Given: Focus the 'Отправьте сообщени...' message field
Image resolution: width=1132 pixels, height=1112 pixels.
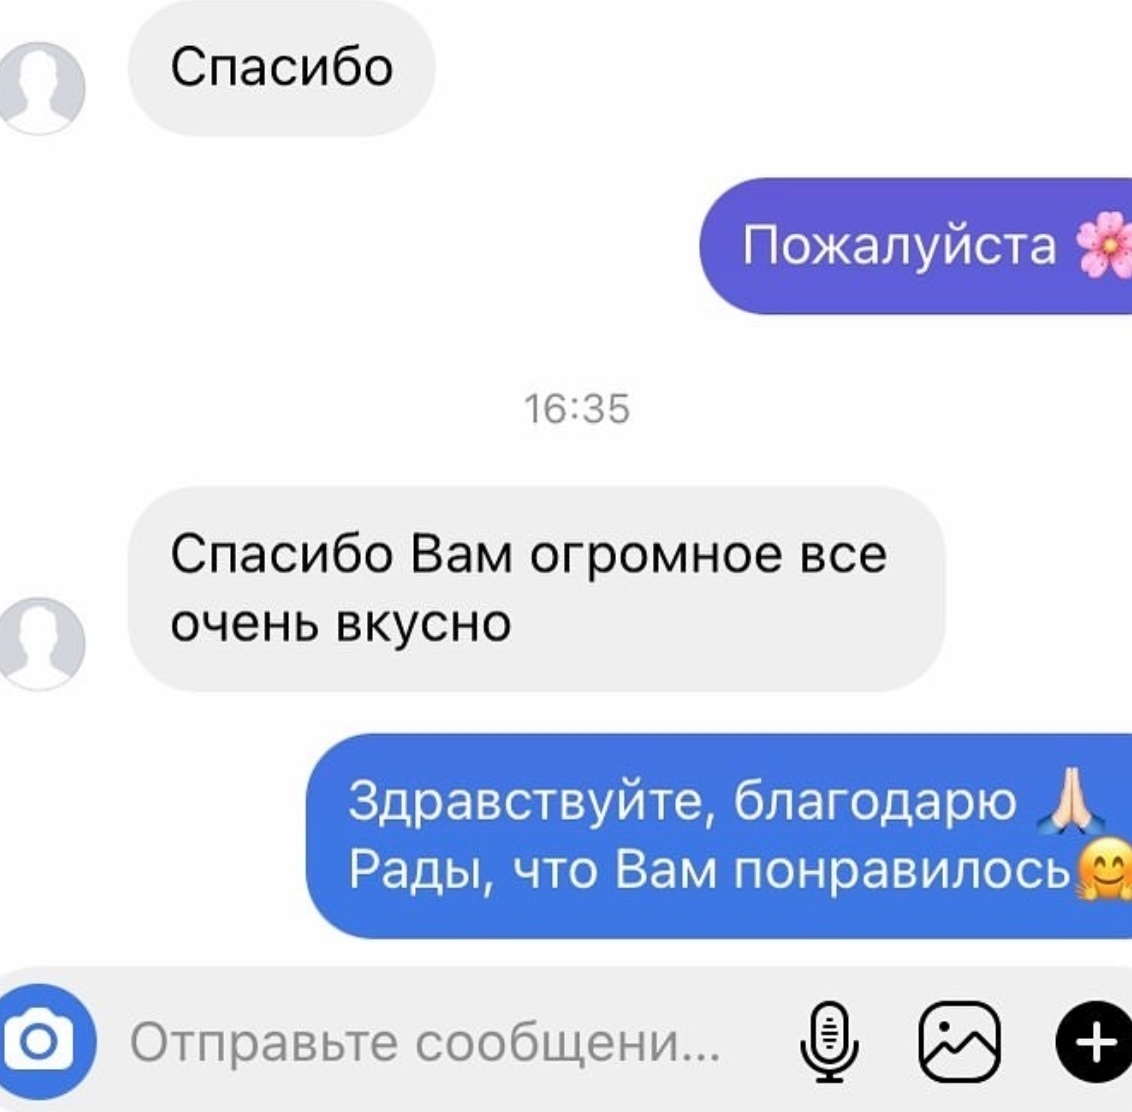Looking at the screenshot, I should [425, 1043].
